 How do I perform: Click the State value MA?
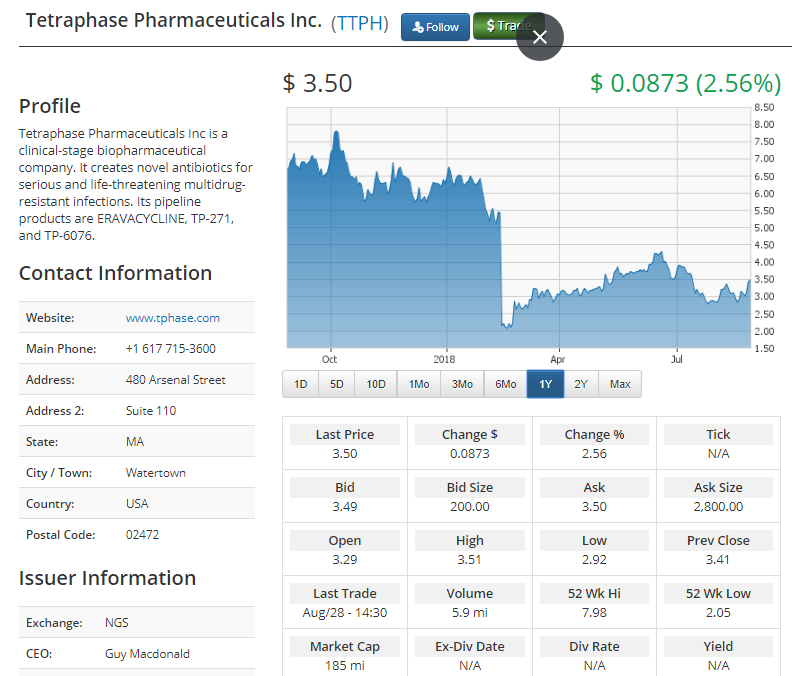[x=135, y=442]
